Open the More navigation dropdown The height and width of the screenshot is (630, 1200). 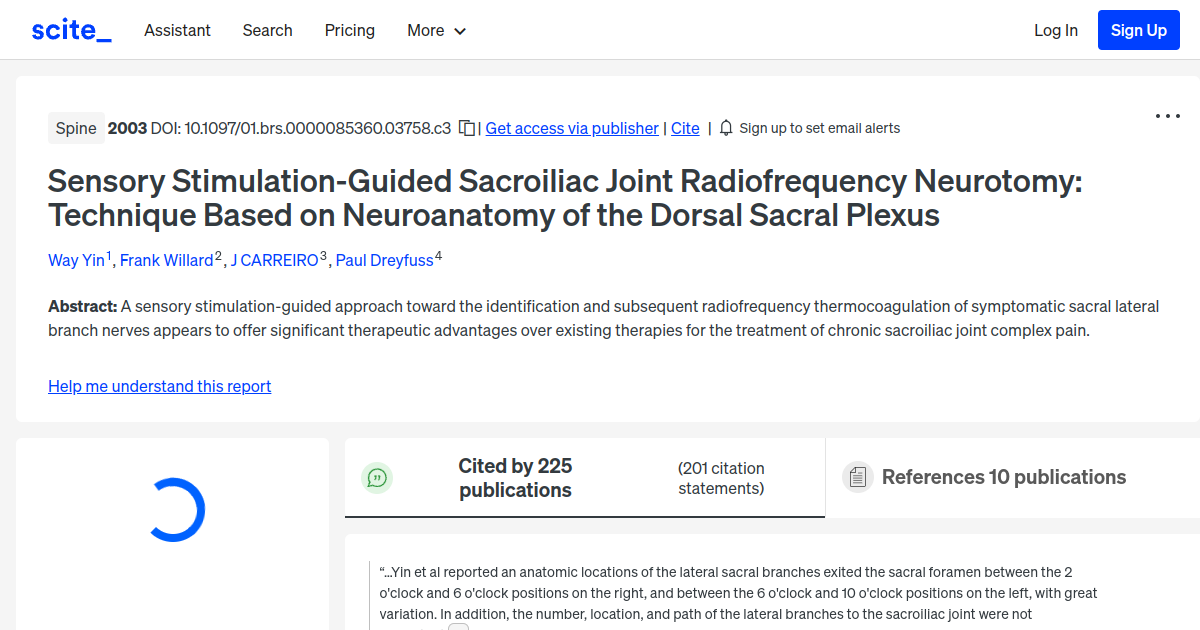point(425,30)
